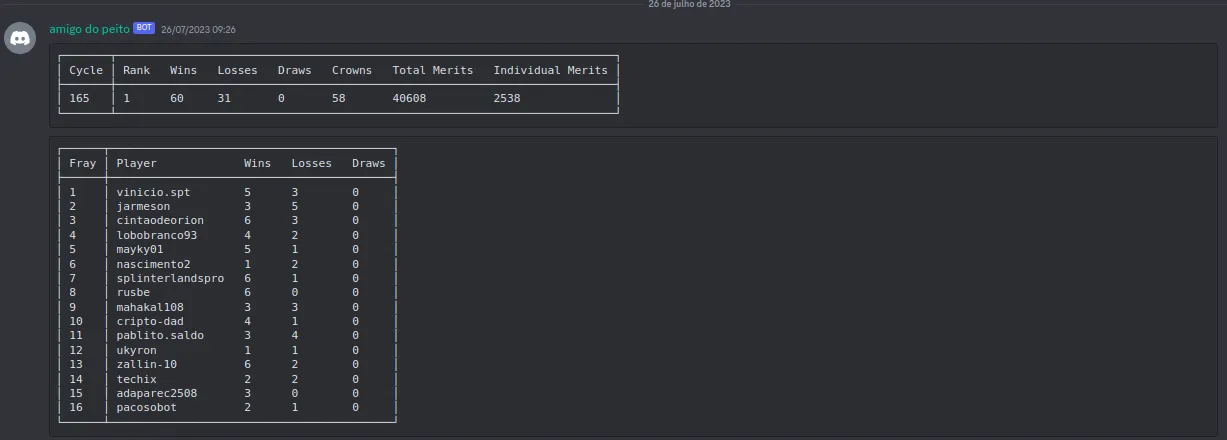
Task: Select the Cycle column header
Action: 86,70
